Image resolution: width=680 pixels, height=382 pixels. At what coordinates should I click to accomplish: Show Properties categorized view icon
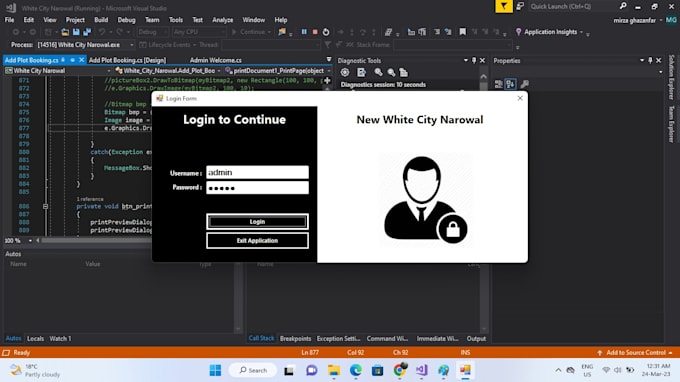pos(499,84)
